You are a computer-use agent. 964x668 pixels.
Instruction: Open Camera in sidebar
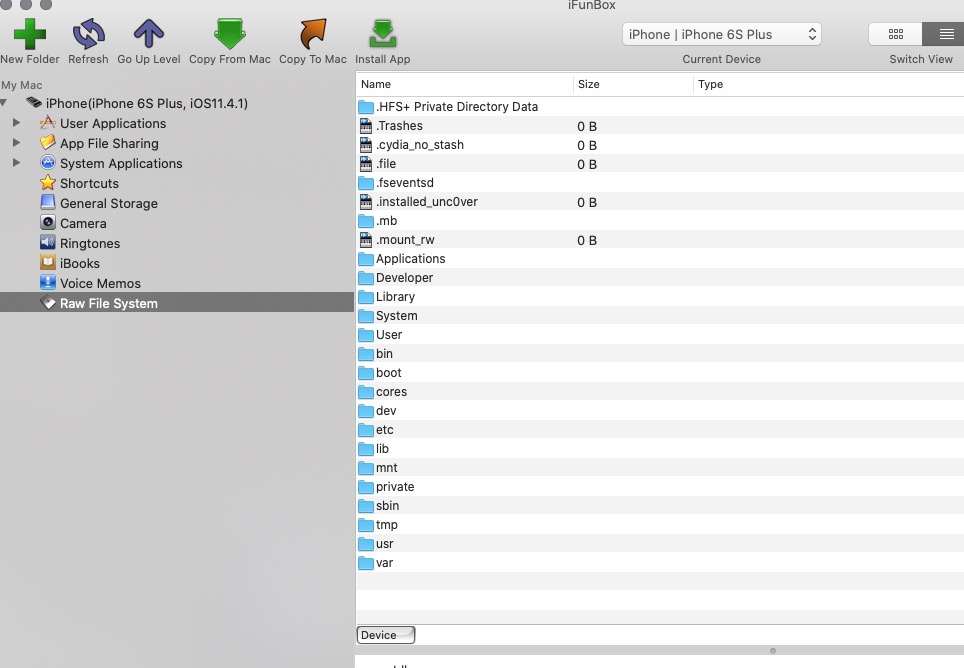(x=83, y=223)
